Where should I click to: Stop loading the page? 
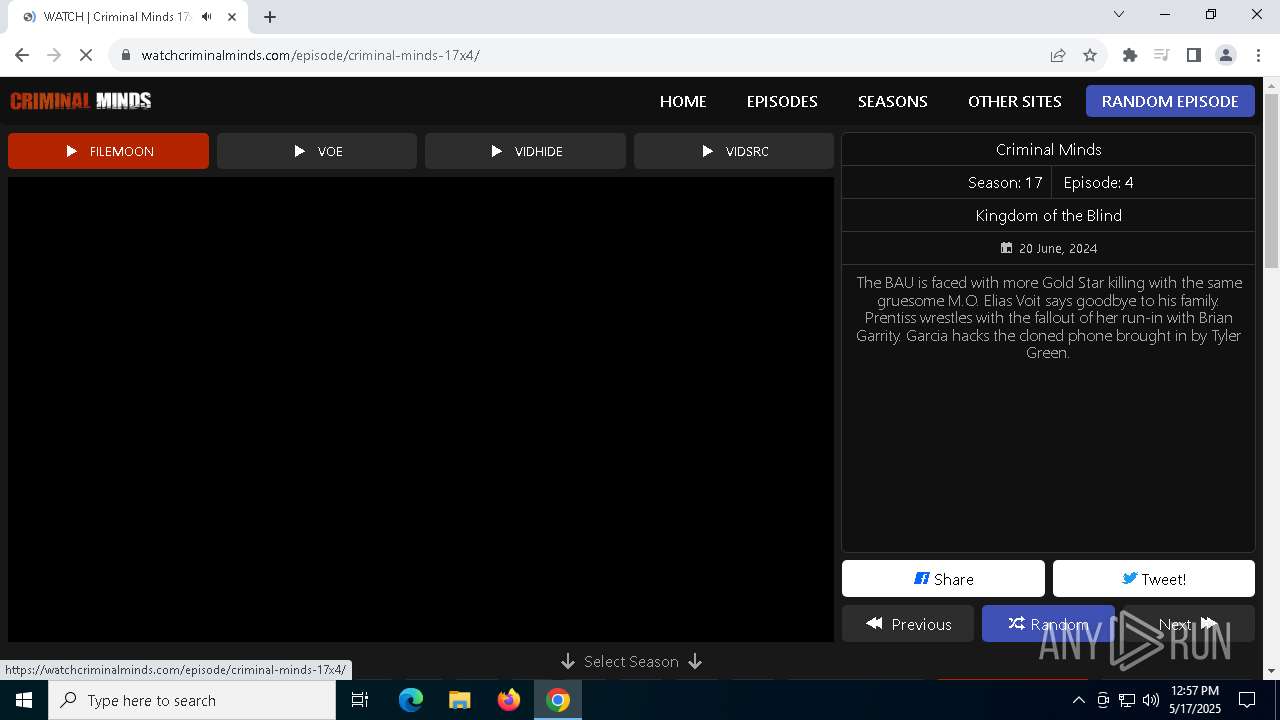[x=86, y=55]
